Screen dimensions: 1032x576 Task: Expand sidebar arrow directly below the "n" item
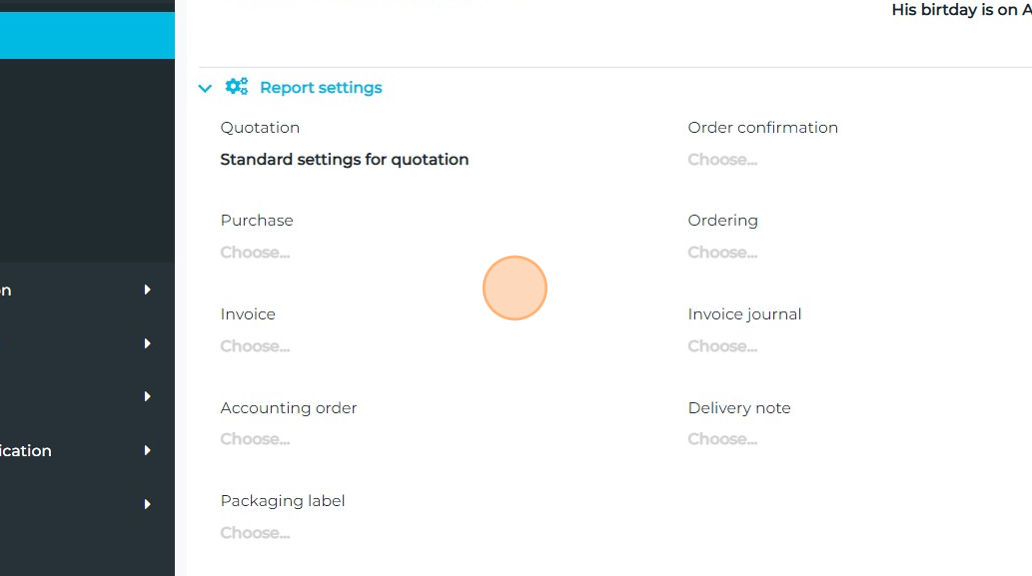coord(147,344)
